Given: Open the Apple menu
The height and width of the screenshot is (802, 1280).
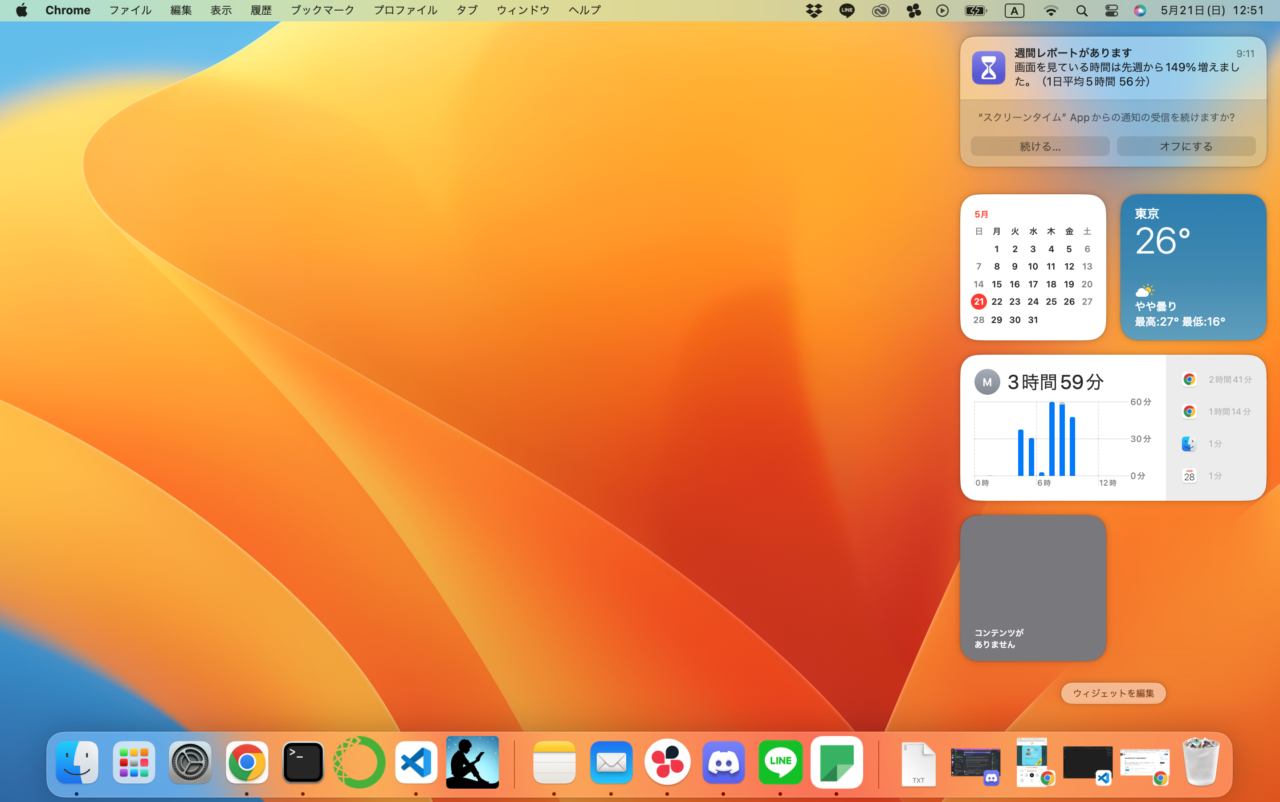Looking at the screenshot, I should (21, 10).
